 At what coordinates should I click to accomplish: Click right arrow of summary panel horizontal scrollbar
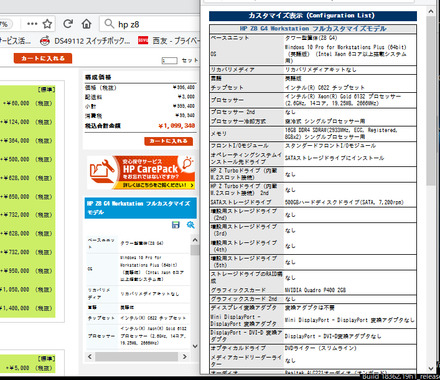click(185, 357)
